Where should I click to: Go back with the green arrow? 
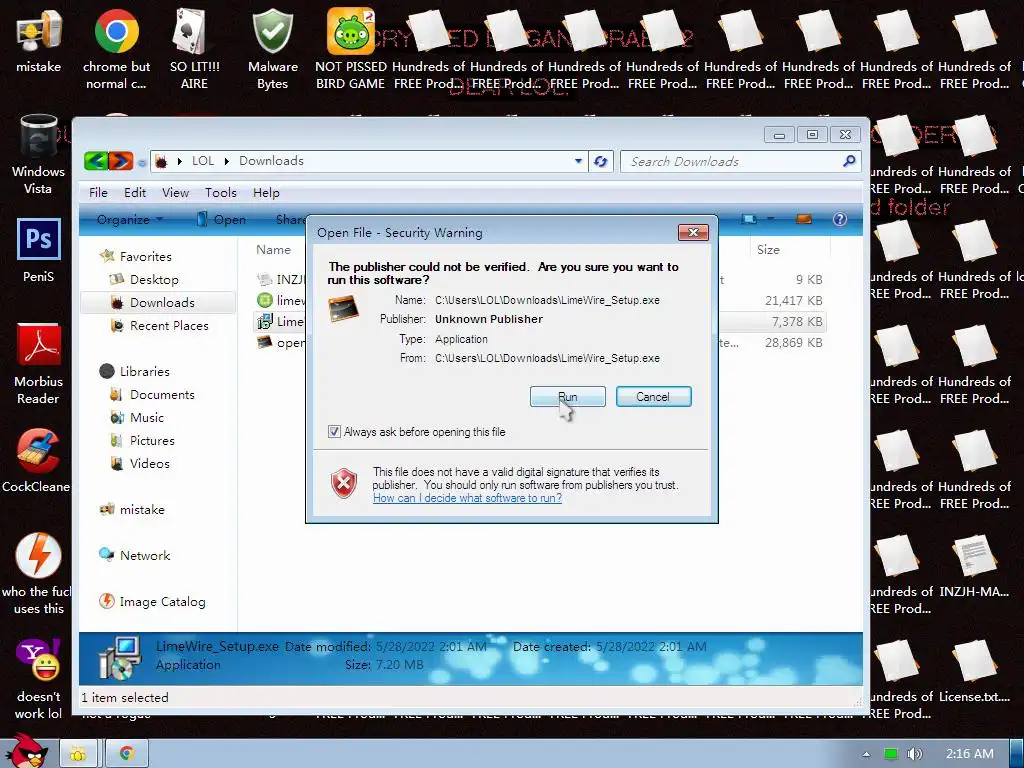point(95,161)
